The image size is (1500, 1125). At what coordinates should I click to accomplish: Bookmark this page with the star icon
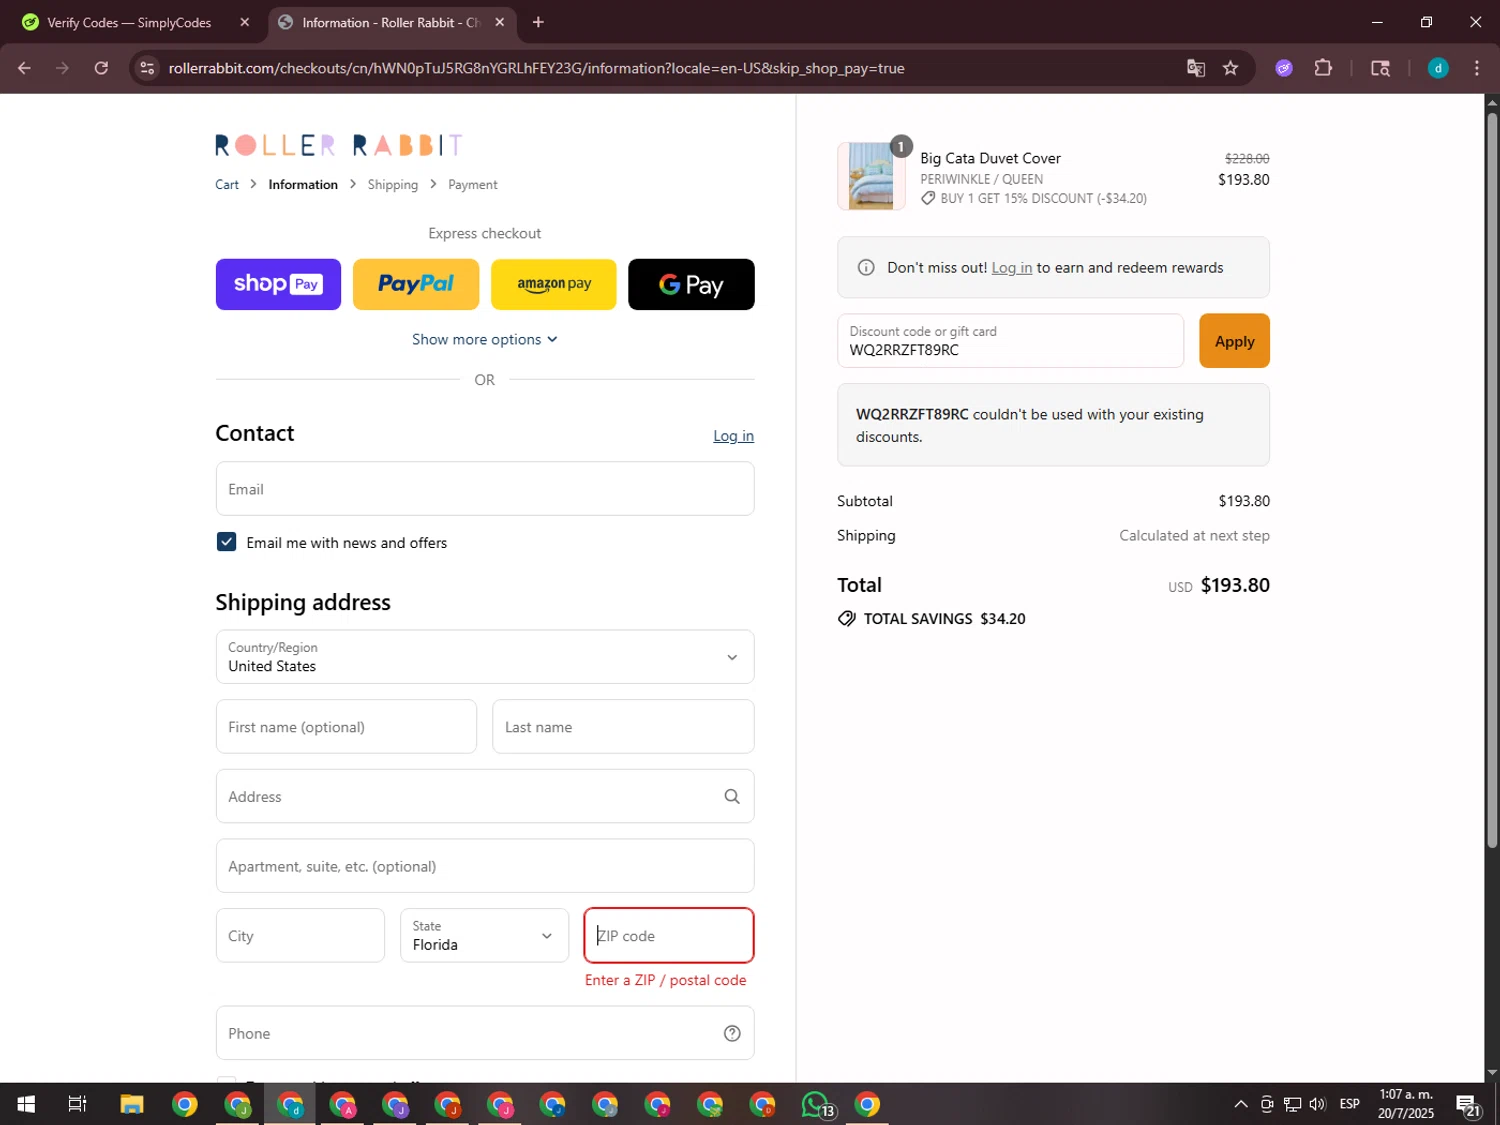pyautogui.click(x=1230, y=68)
